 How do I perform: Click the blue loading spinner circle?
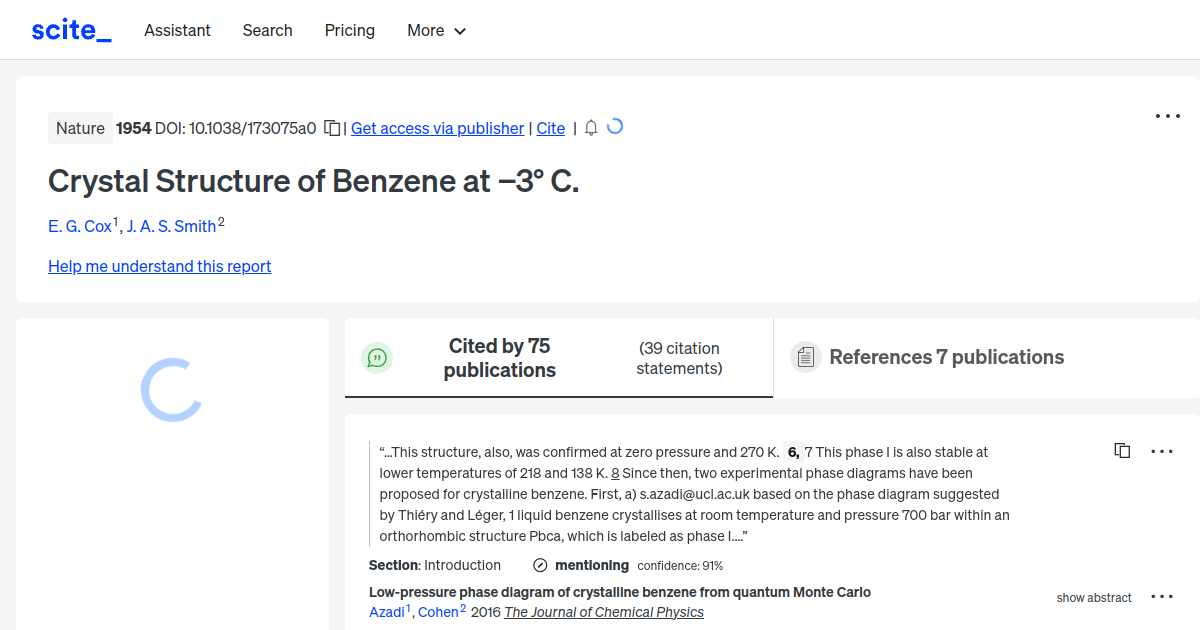click(171, 389)
